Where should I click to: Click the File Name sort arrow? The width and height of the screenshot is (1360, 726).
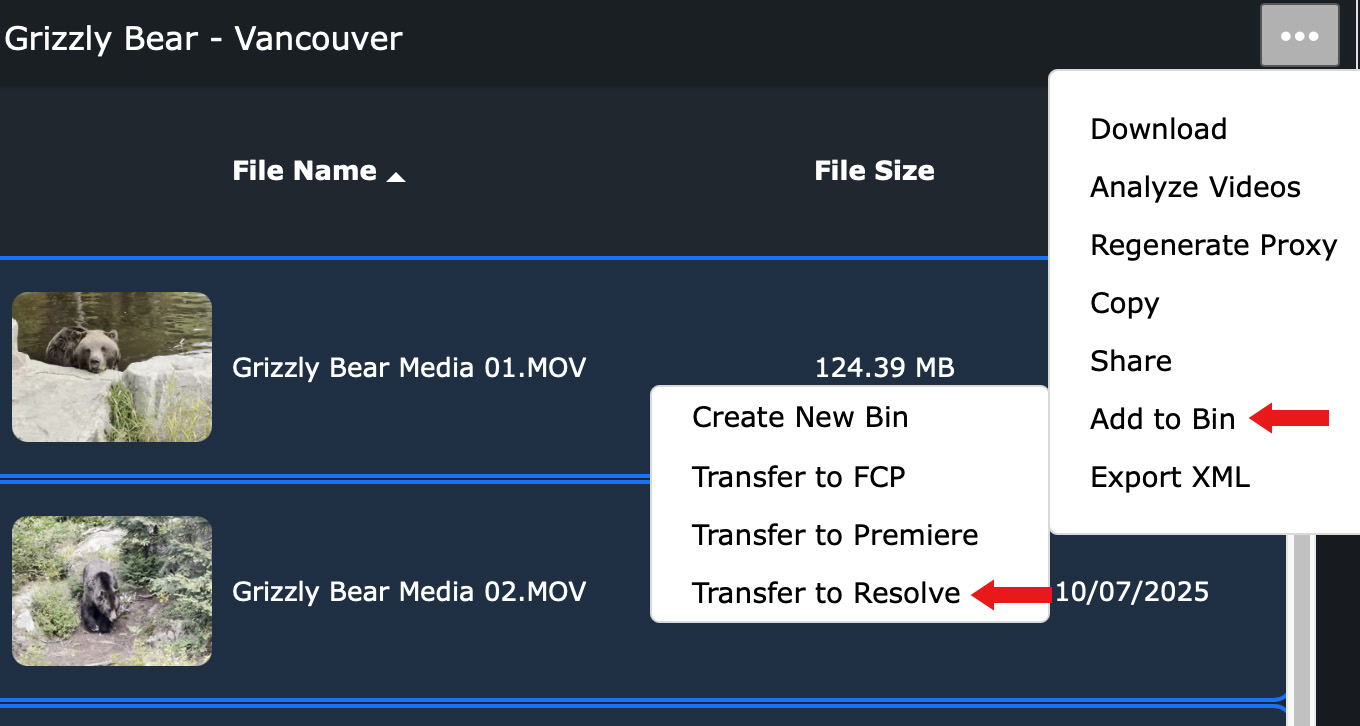(x=396, y=177)
